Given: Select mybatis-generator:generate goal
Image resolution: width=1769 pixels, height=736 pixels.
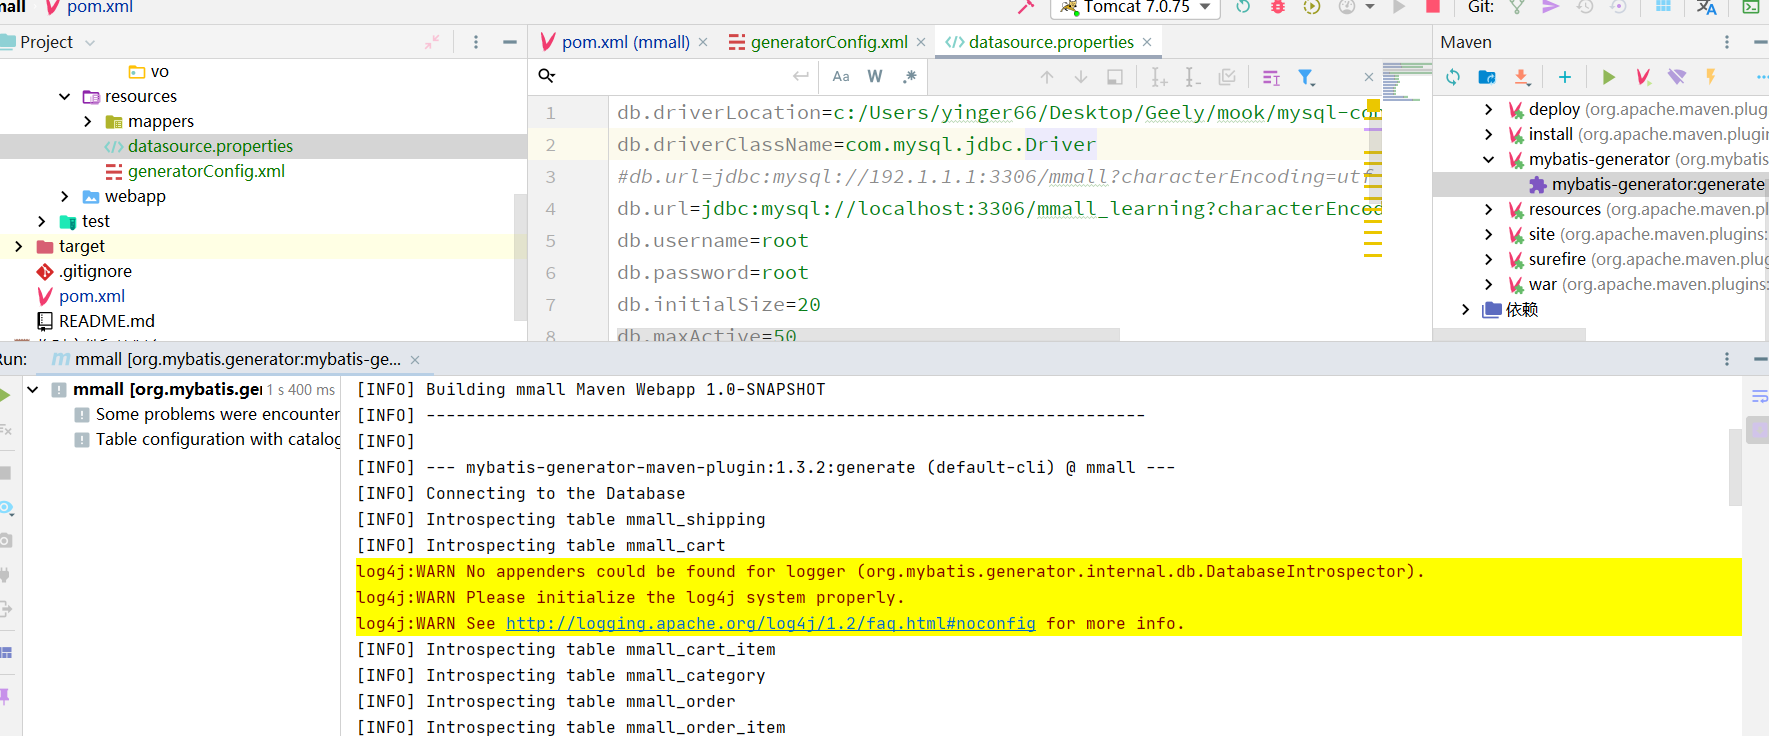Looking at the screenshot, I should [1647, 184].
